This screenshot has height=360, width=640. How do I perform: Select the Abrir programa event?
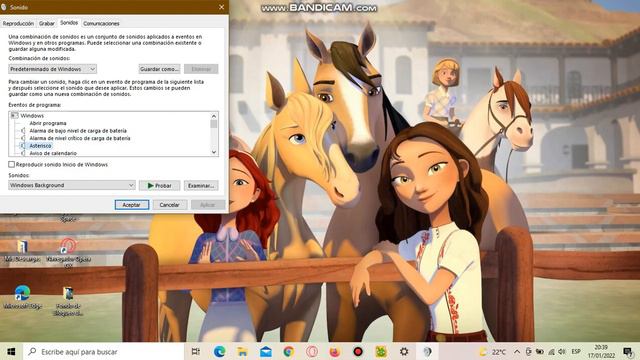point(48,123)
